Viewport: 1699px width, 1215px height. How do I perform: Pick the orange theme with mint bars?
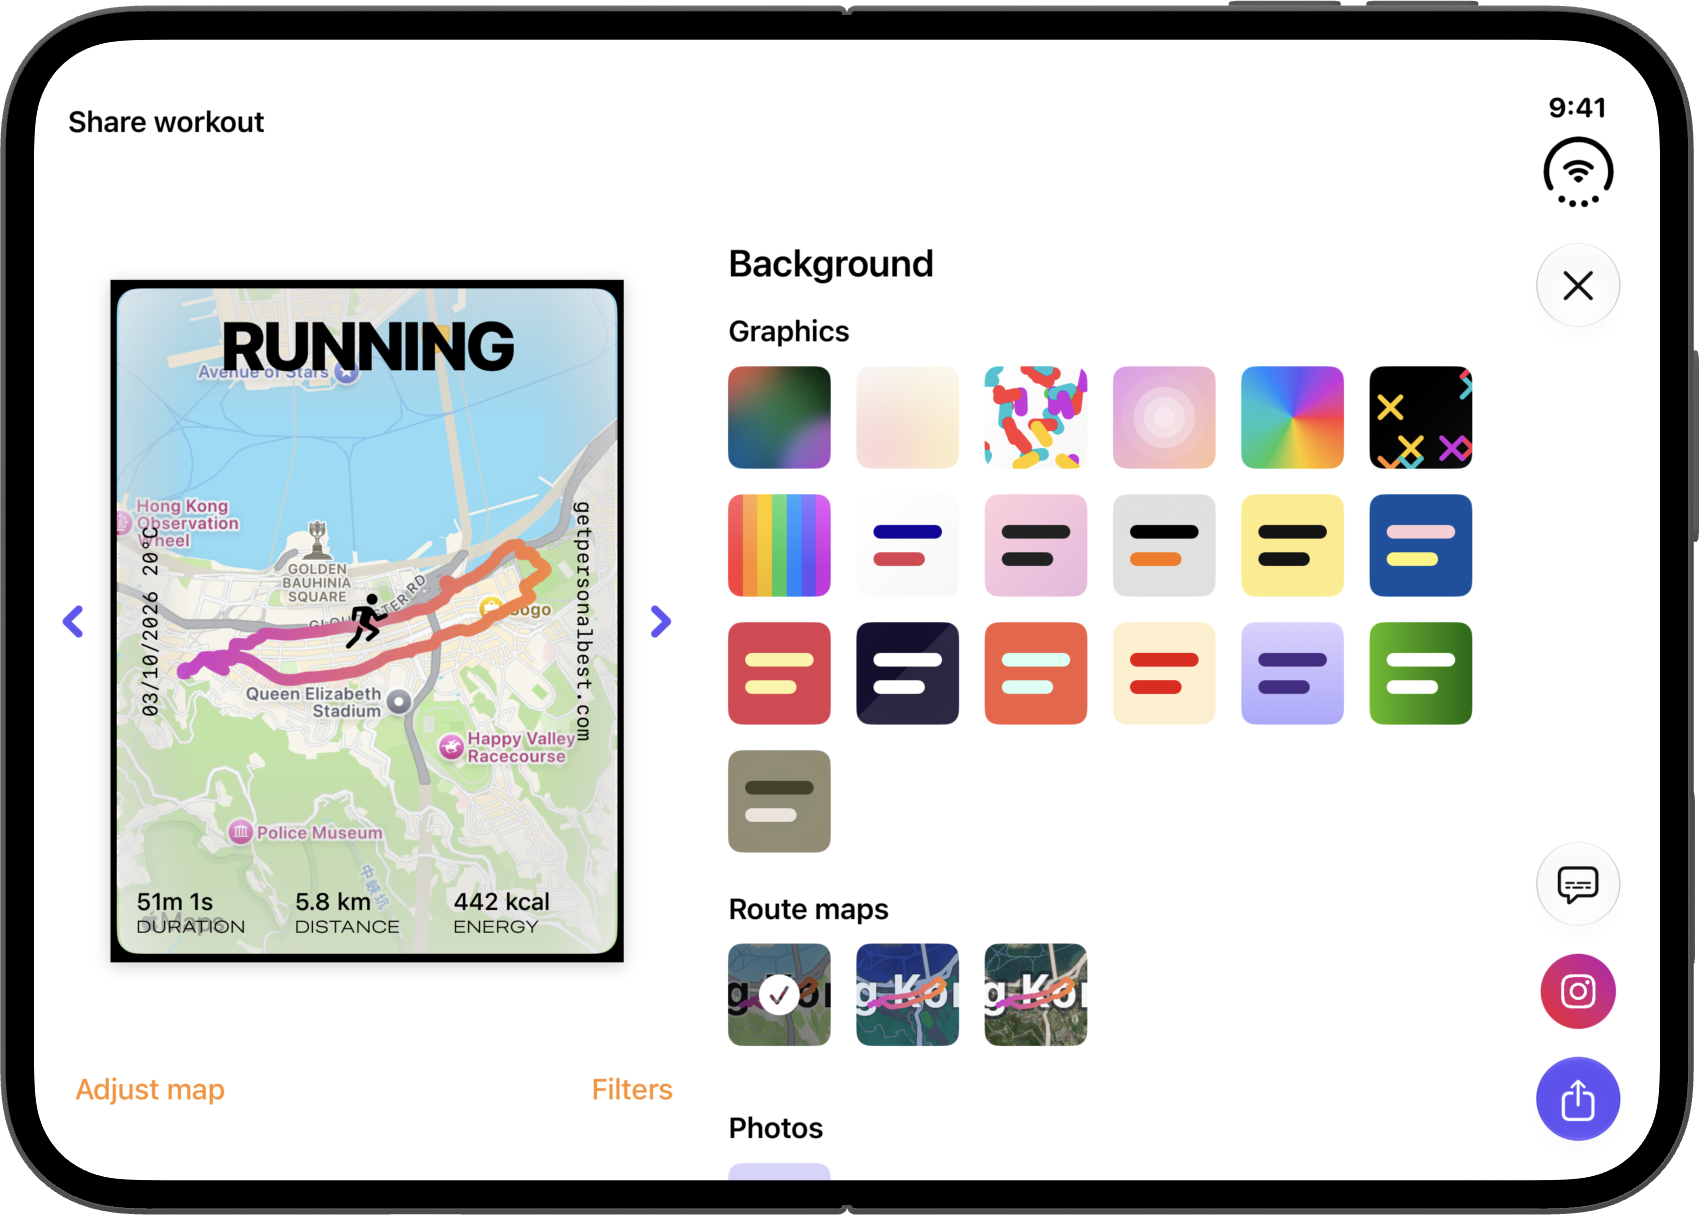[1036, 673]
